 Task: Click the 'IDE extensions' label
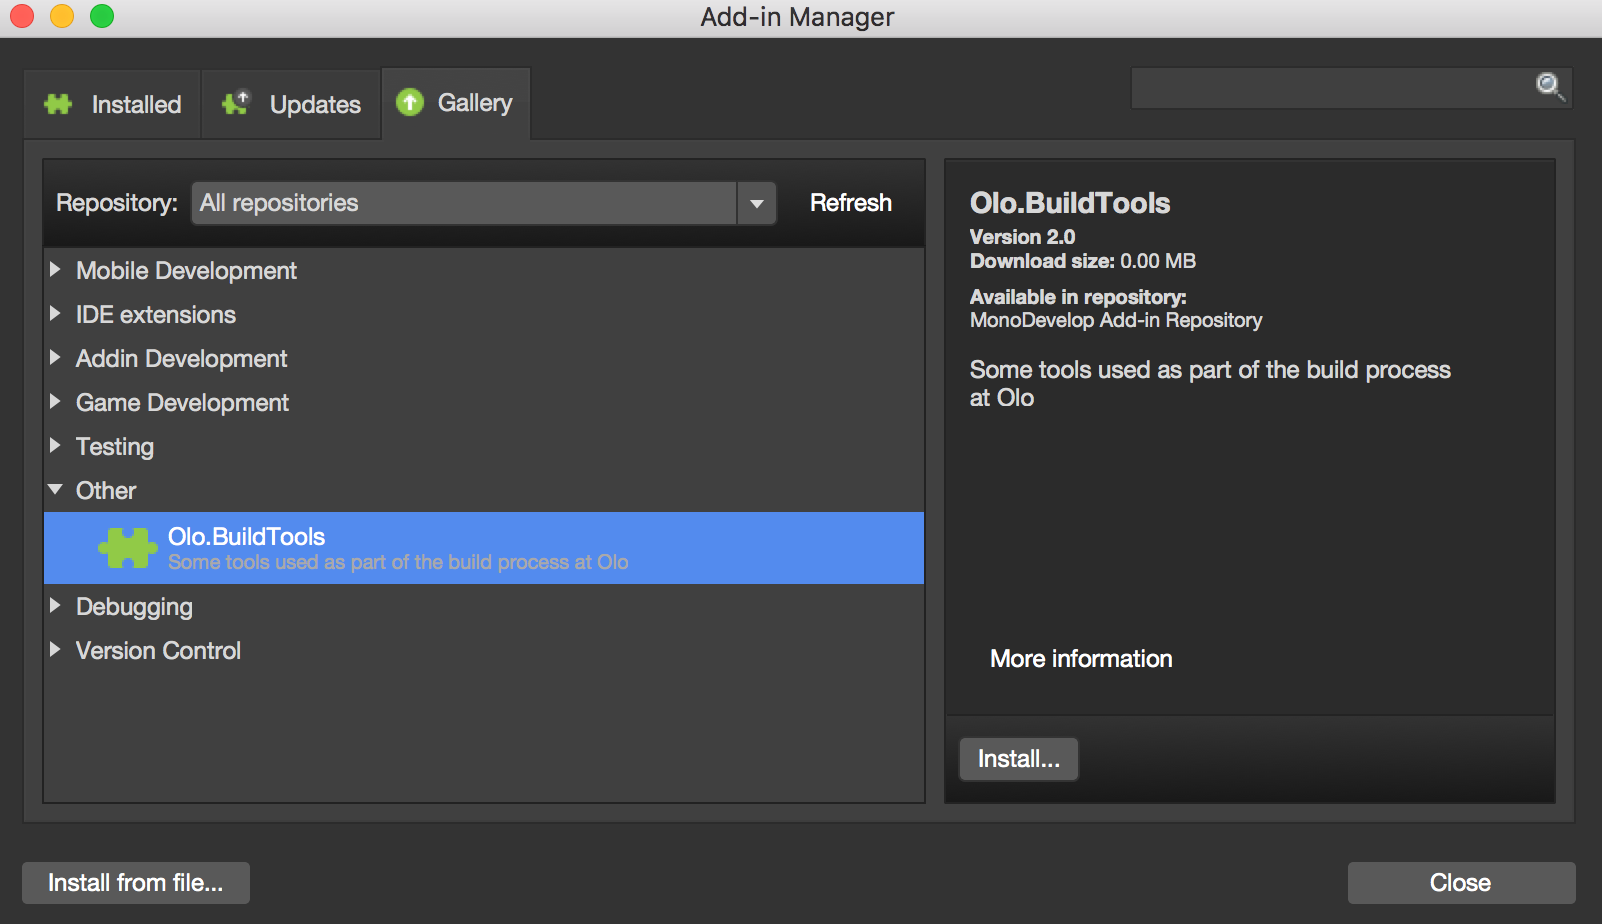click(x=156, y=315)
